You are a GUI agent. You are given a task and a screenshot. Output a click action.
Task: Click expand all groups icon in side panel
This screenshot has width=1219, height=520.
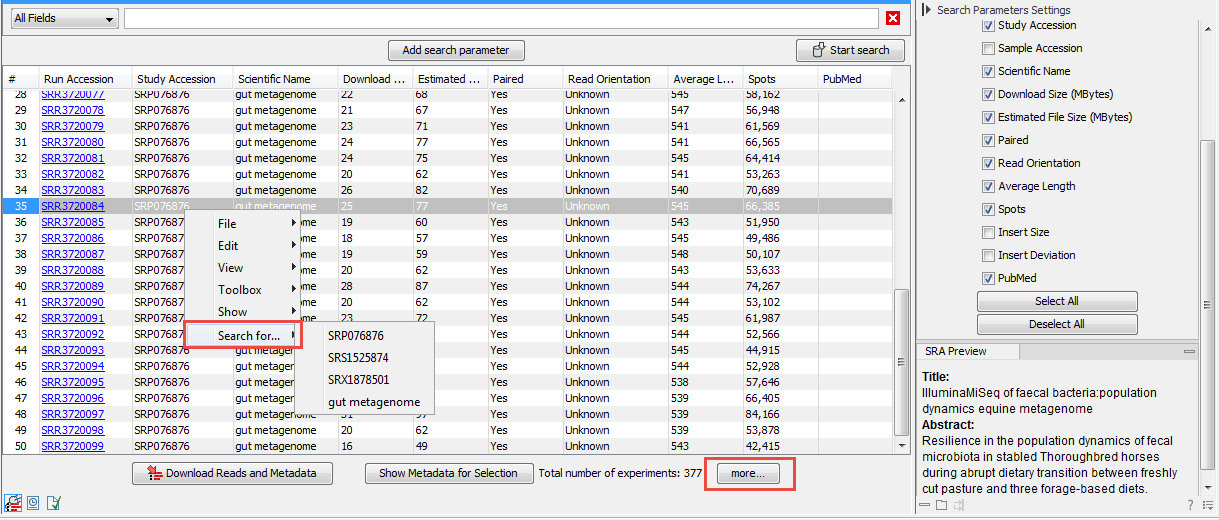[942, 506]
